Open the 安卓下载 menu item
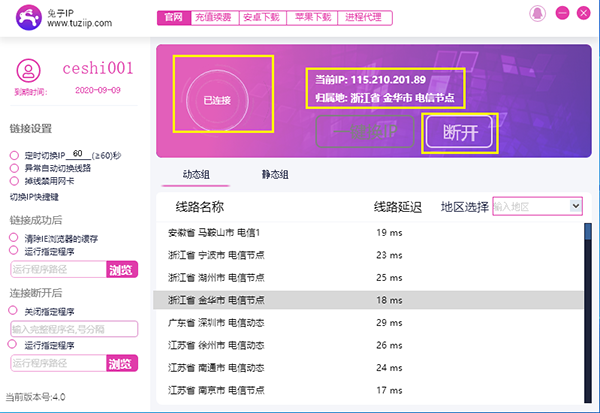Image resolution: width=600 pixels, height=413 pixels. [264, 17]
